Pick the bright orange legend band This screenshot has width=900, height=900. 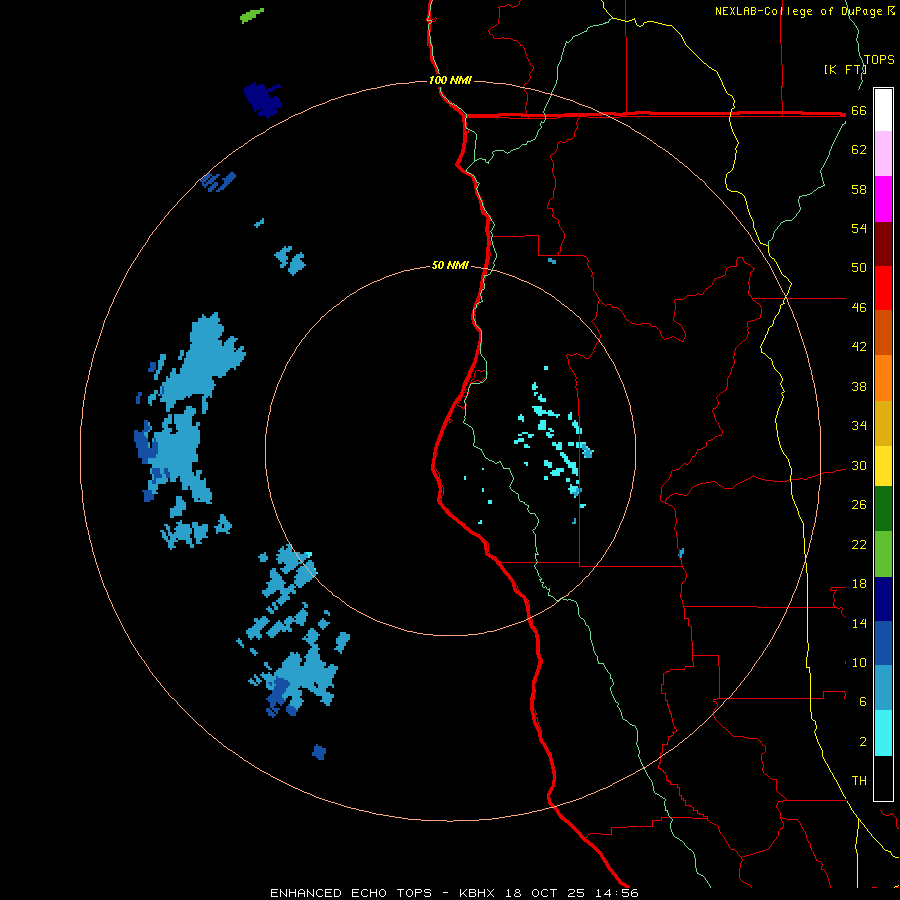click(883, 378)
